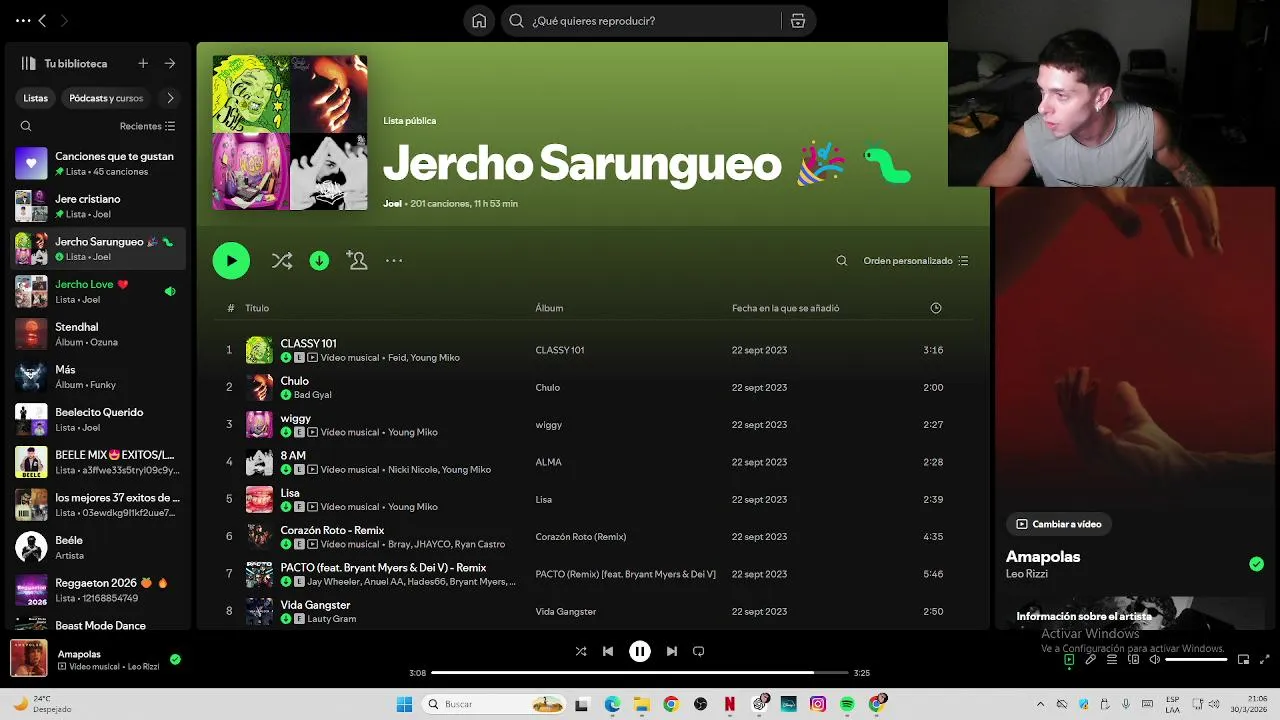Image resolution: width=1280 pixels, height=720 pixels.
Task: Show lyrics with the microphone icon
Action: [x=1091, y=660]
